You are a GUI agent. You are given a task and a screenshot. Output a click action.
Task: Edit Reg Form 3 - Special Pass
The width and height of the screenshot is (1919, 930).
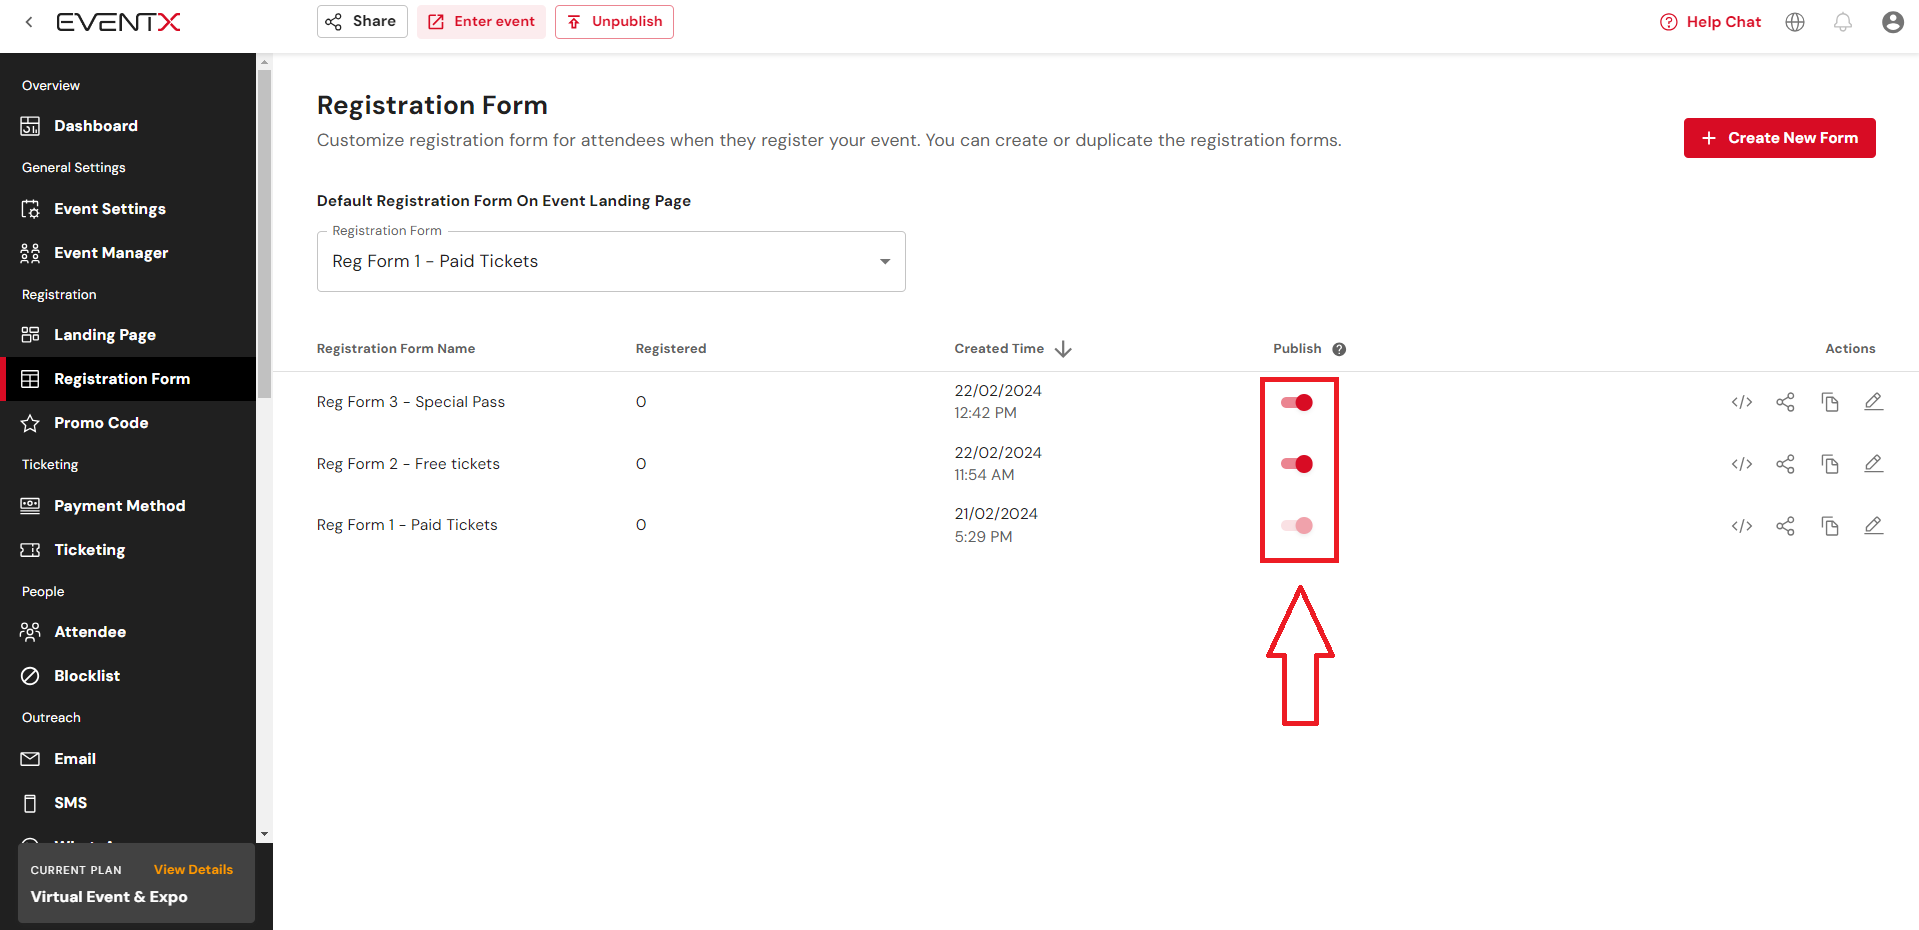(x=1874, y=402)
